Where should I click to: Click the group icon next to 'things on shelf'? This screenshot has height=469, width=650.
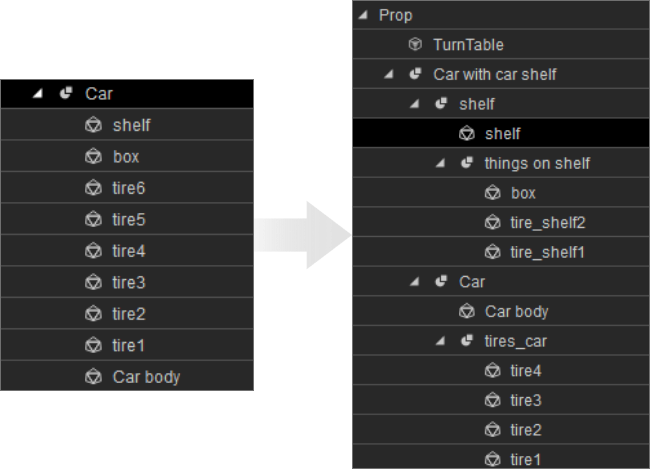pyautogui.click(x=467, y=163)
